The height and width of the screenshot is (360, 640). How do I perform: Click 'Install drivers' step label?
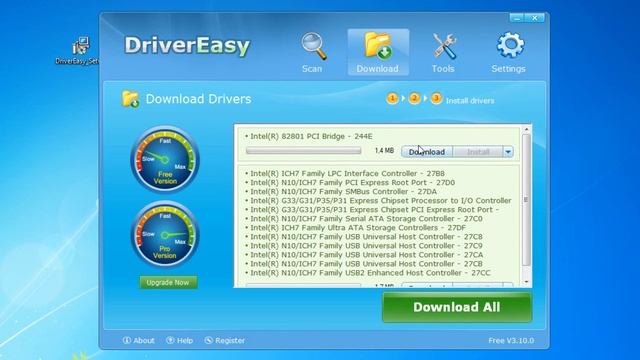470,100
